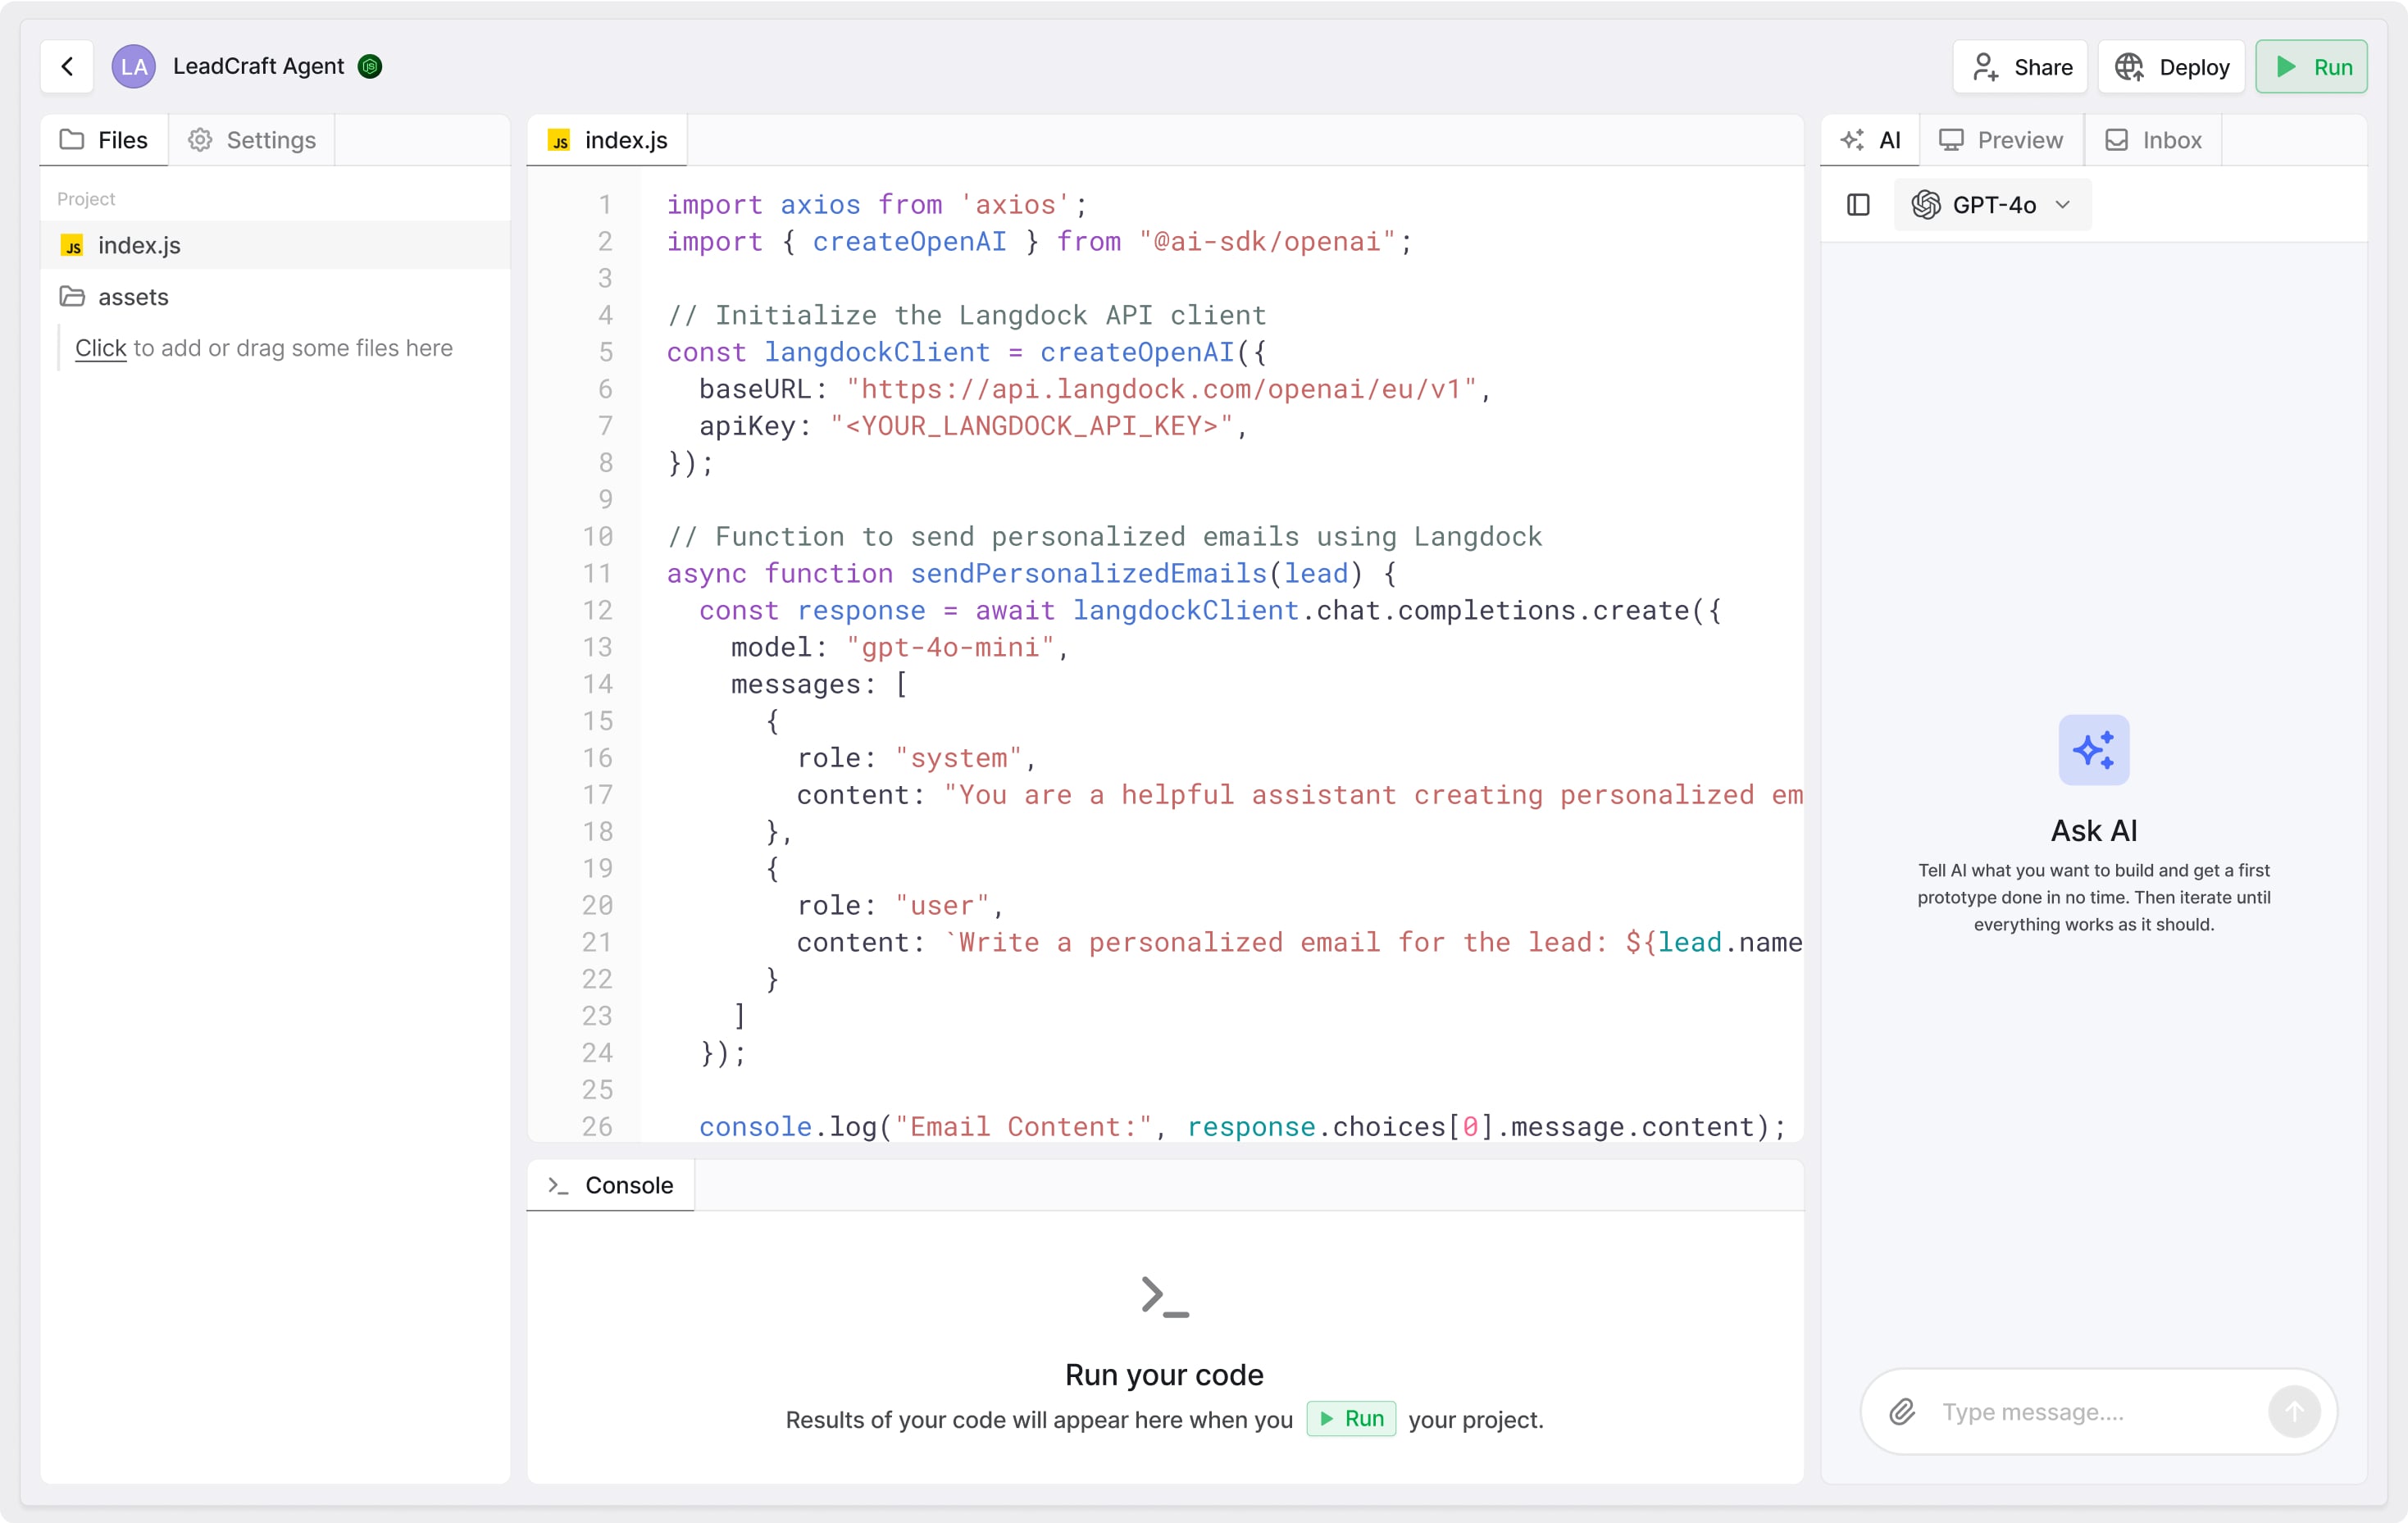Share the project via Share button

(x=2019, y=67)
